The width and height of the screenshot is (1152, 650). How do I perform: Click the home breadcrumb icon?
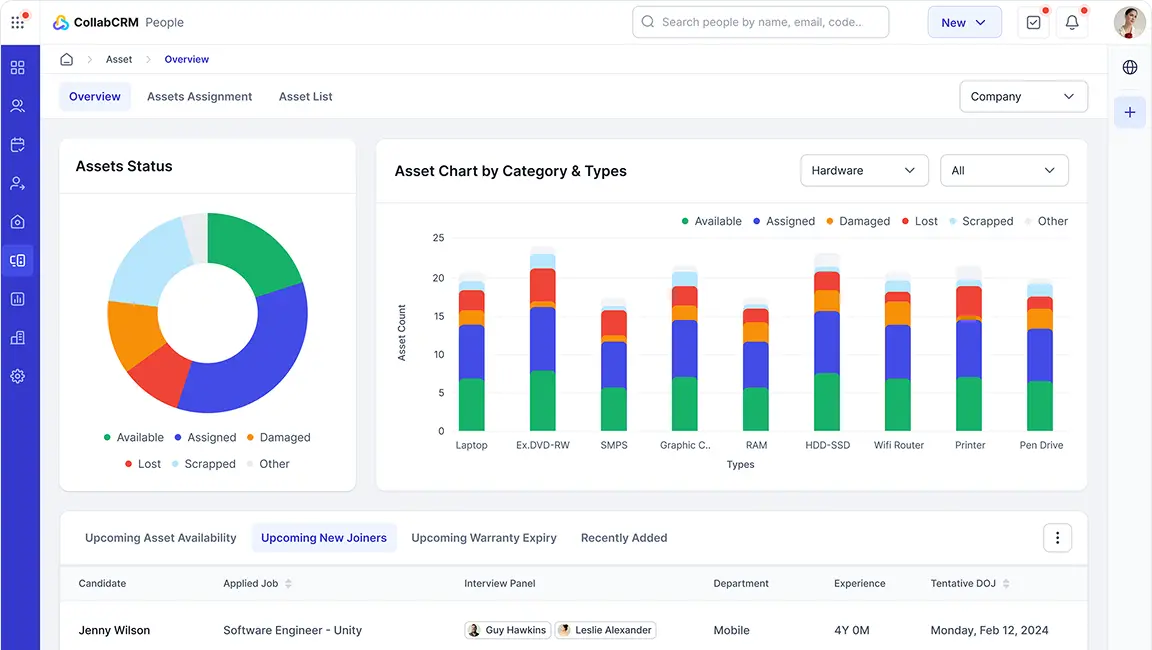tap(67, 60)
